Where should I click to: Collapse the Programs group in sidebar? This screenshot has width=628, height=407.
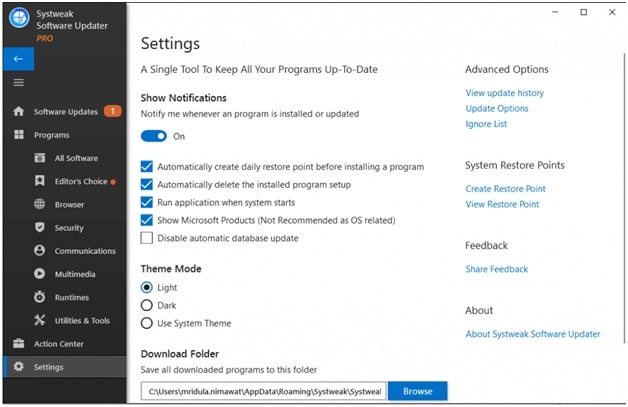[51, 135]
